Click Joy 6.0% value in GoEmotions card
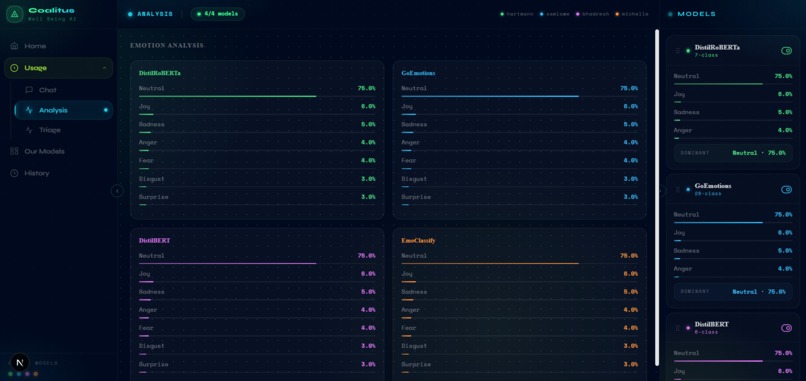 630,106
